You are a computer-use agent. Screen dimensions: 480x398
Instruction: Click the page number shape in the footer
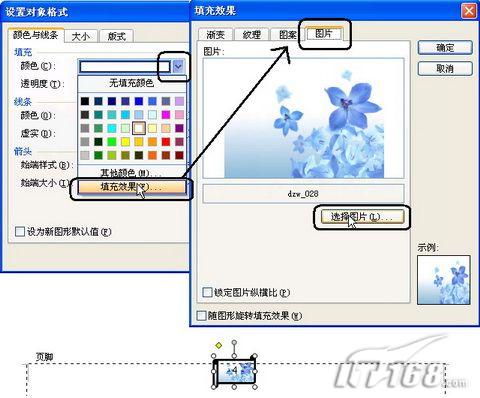(x=235, y=371)
